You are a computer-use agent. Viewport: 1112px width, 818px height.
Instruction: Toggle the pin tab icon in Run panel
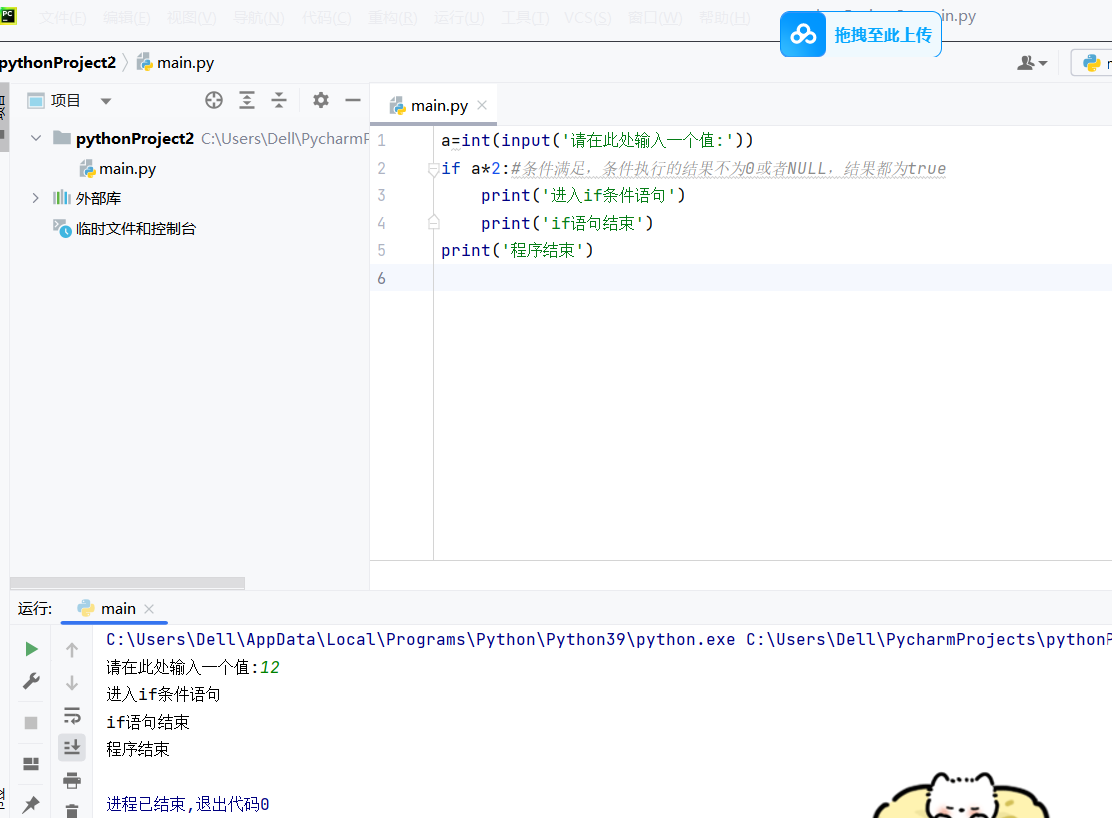31,804
